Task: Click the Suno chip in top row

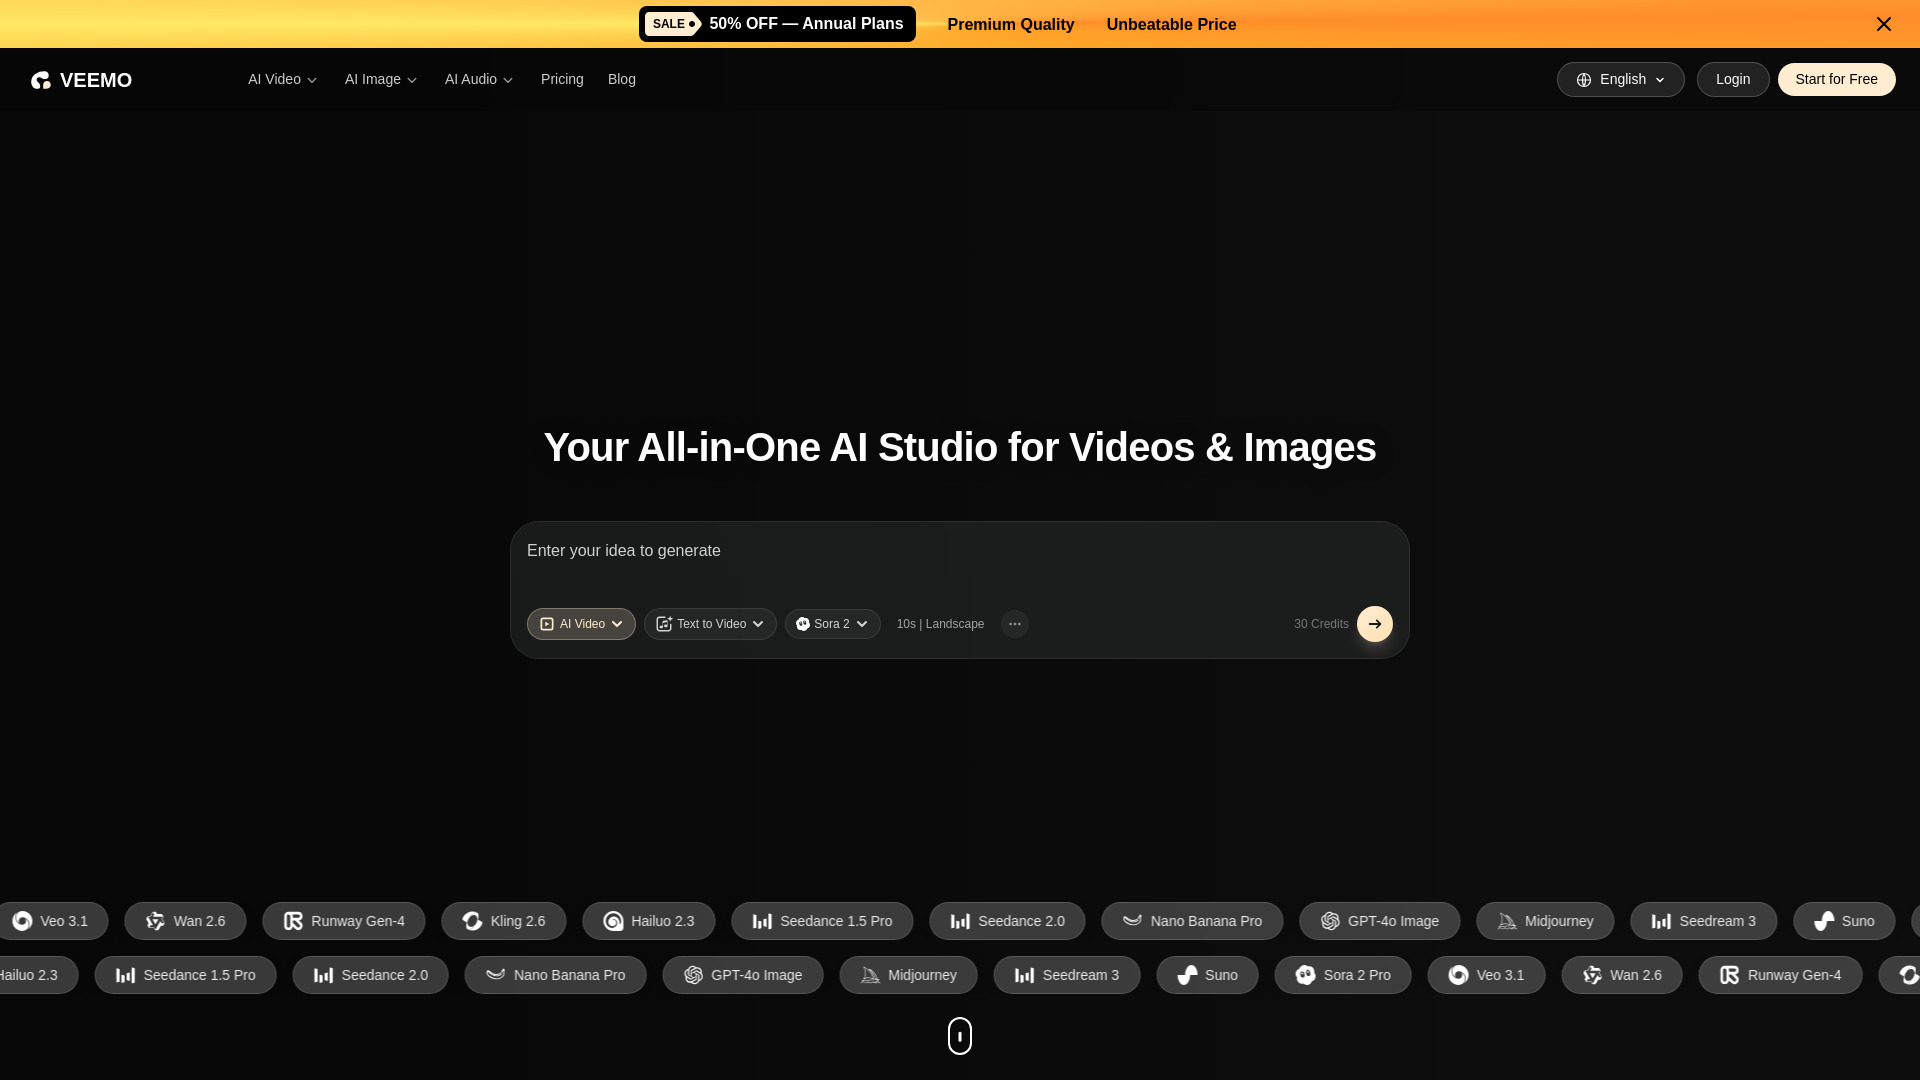Action: [x=1843, y=921]
